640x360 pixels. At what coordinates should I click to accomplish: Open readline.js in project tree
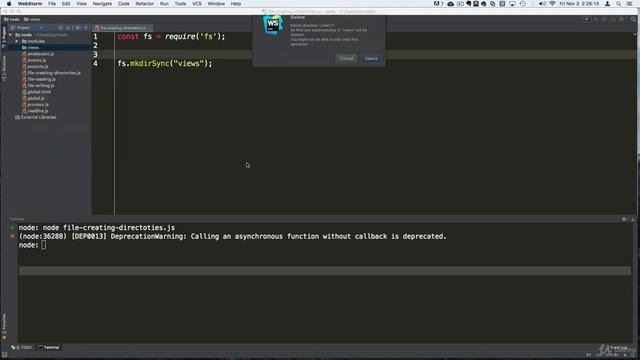[x=35, y=111]
